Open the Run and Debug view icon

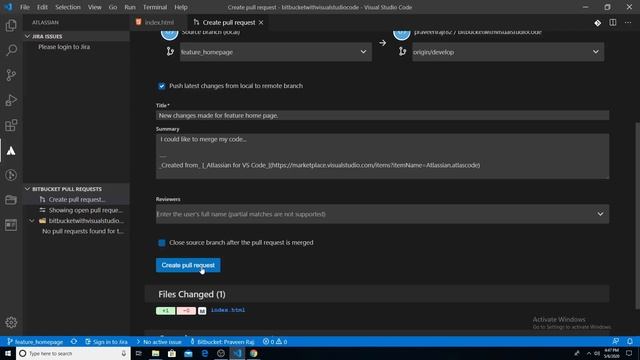tap(11, 100)
